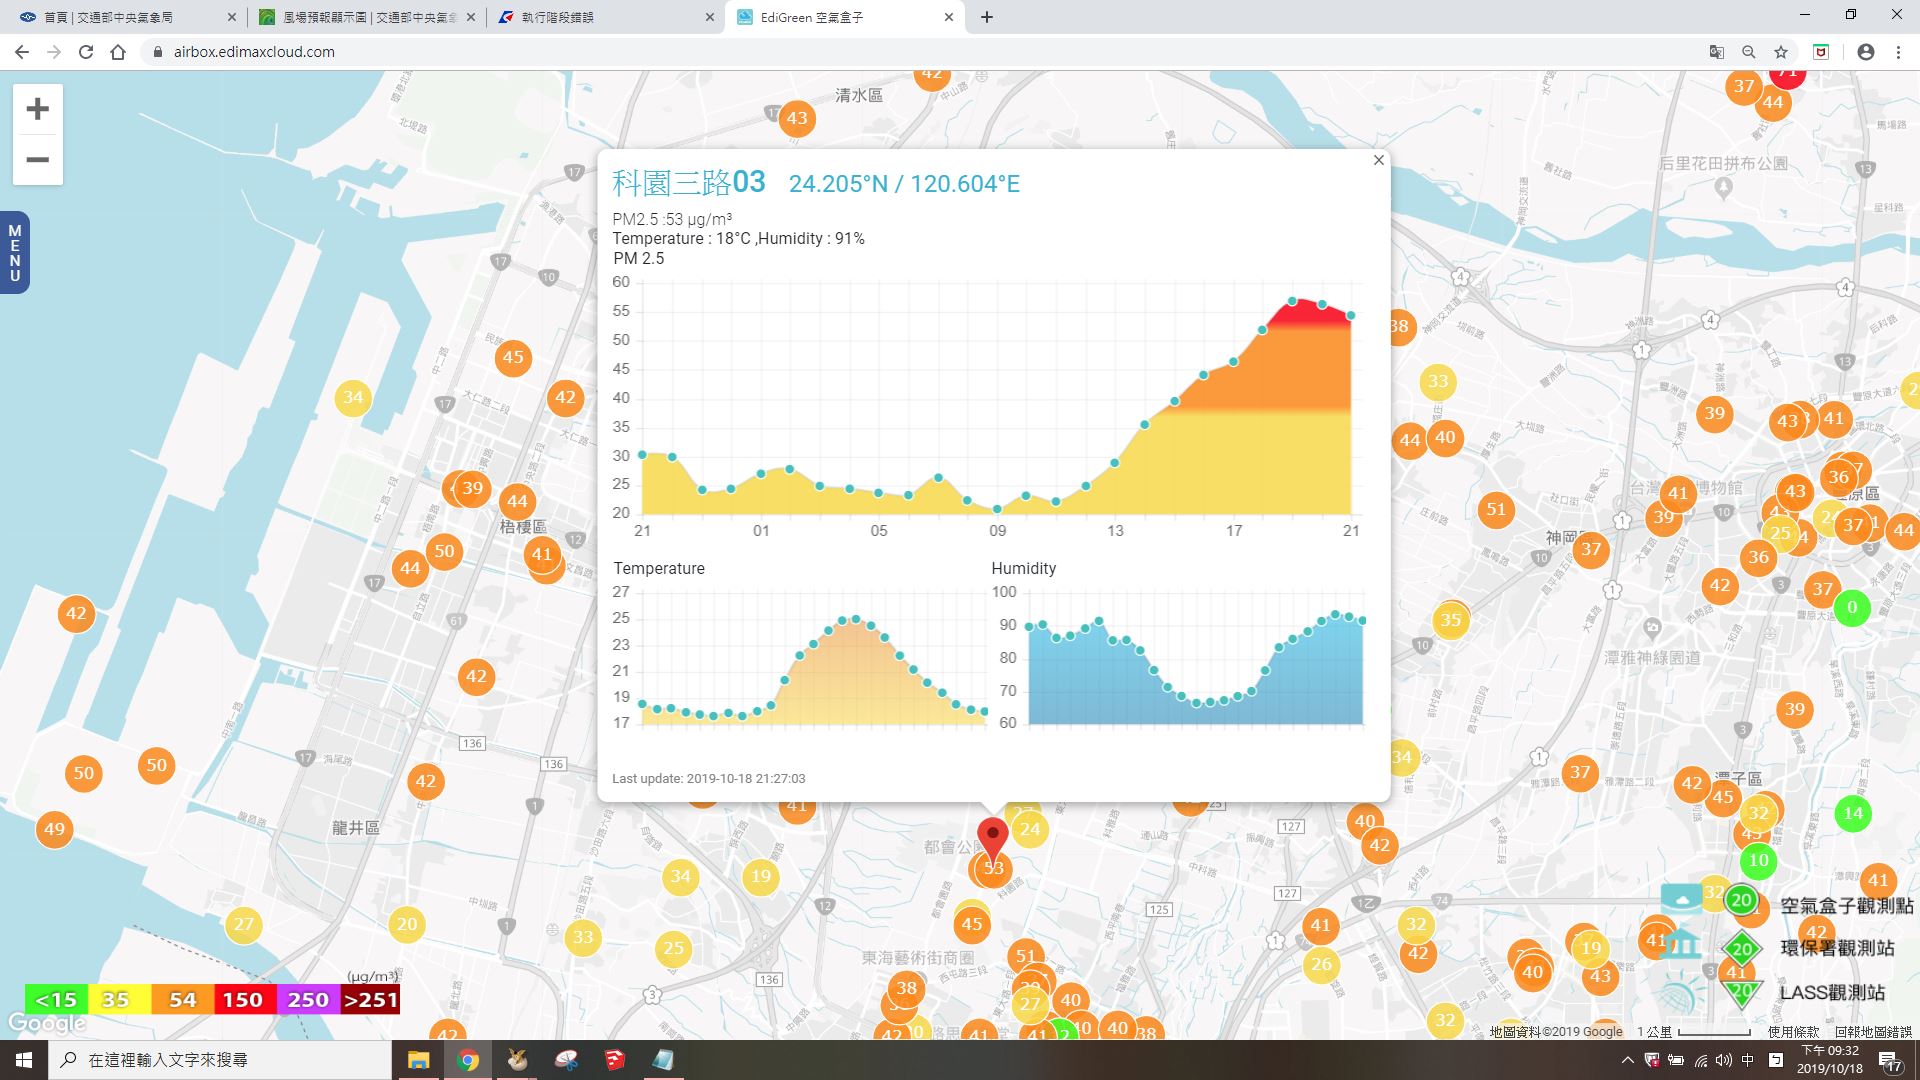Select the green <15 legend swatch

[x=56, y=999]
